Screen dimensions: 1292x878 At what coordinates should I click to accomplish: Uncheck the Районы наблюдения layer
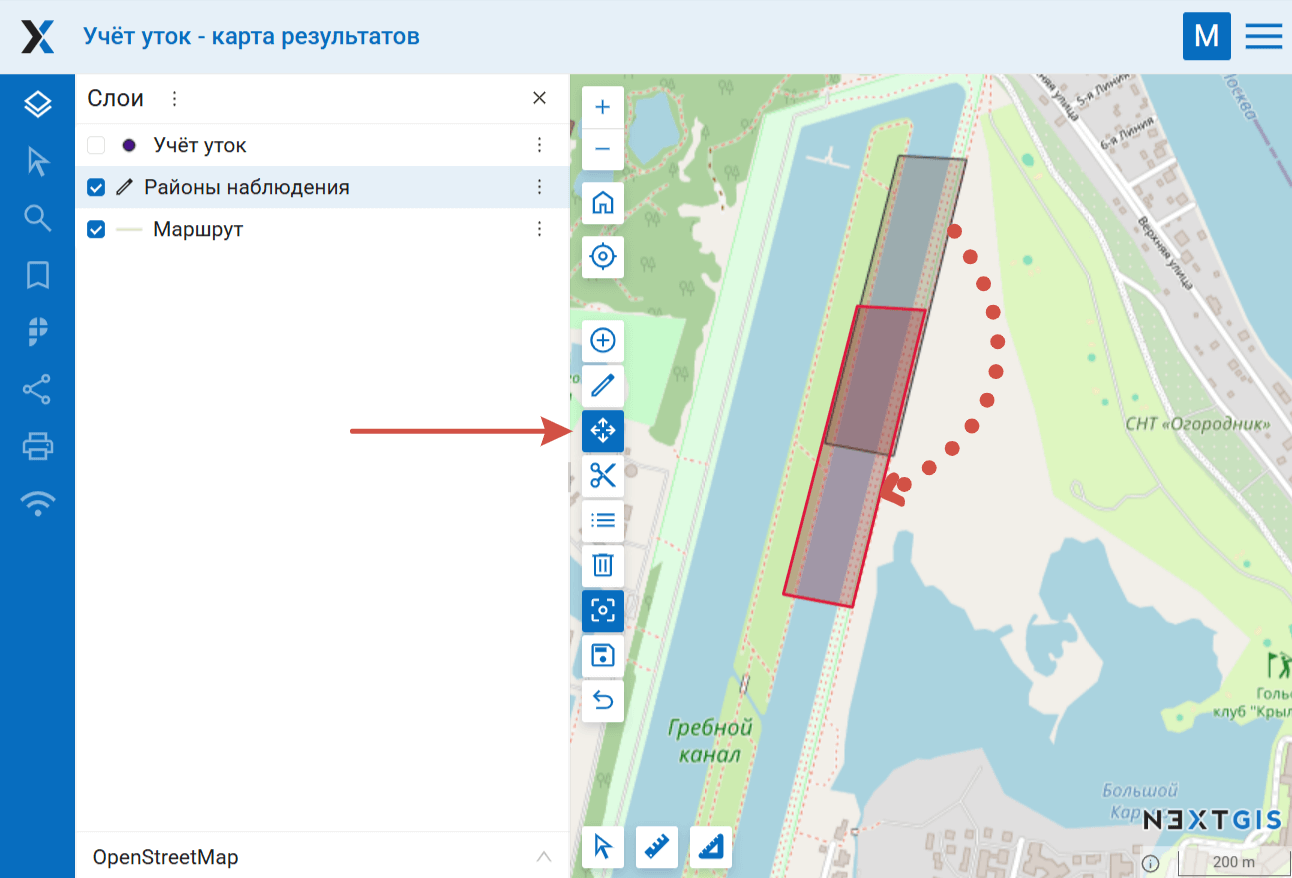pos(96,188)
